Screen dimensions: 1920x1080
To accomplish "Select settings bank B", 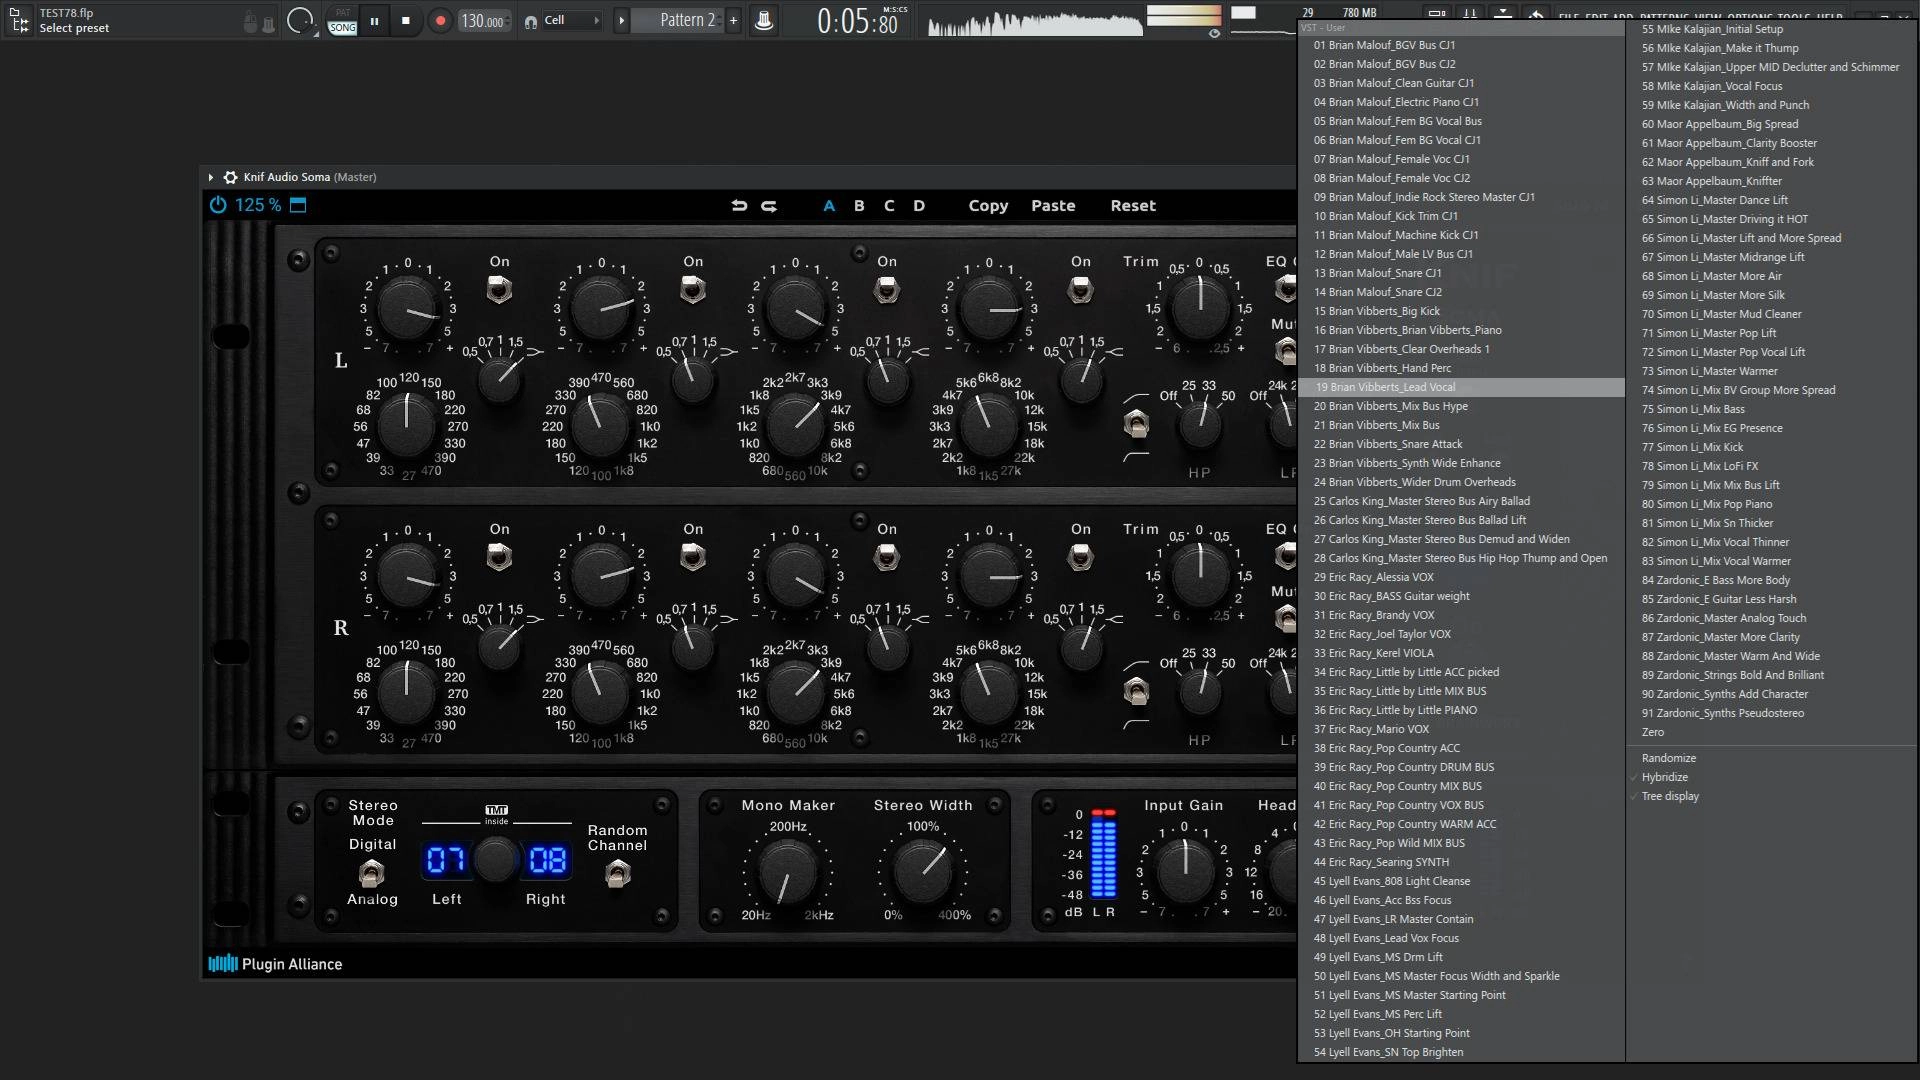I will pyautogui.click(x=859, y=206).
